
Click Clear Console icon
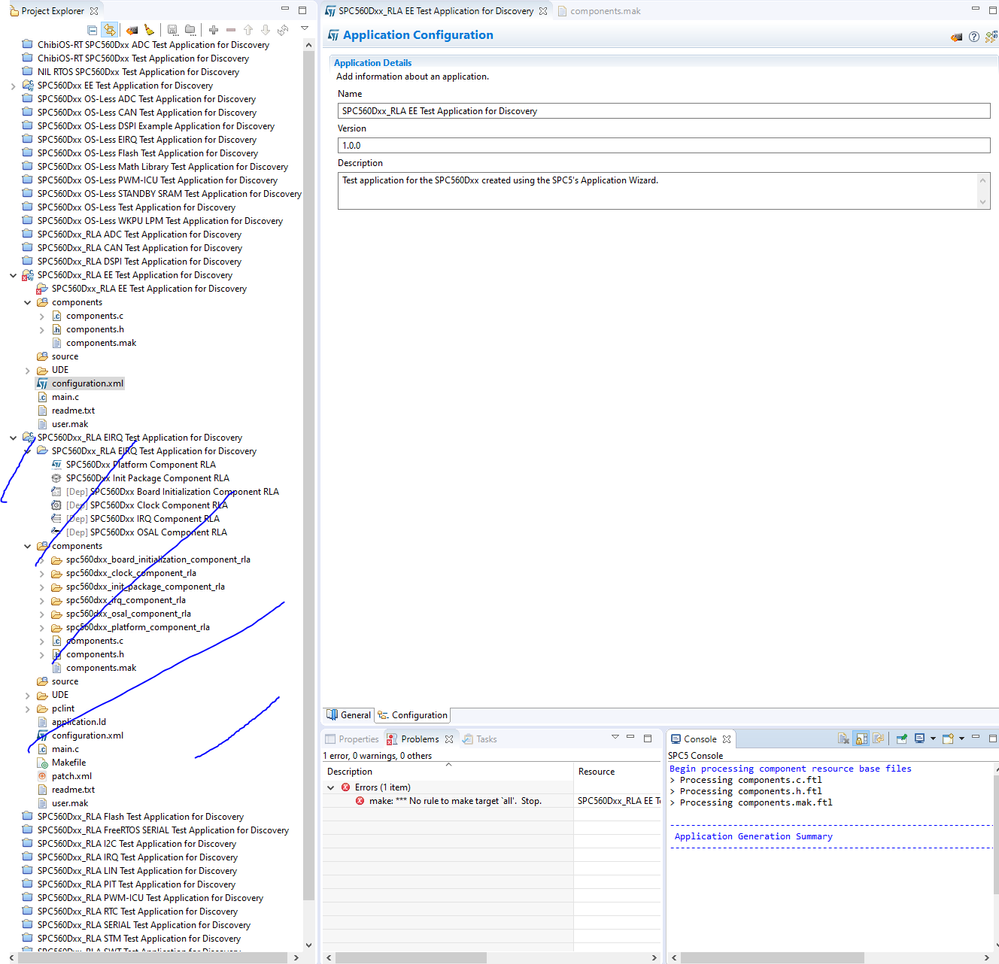point(844,738)
